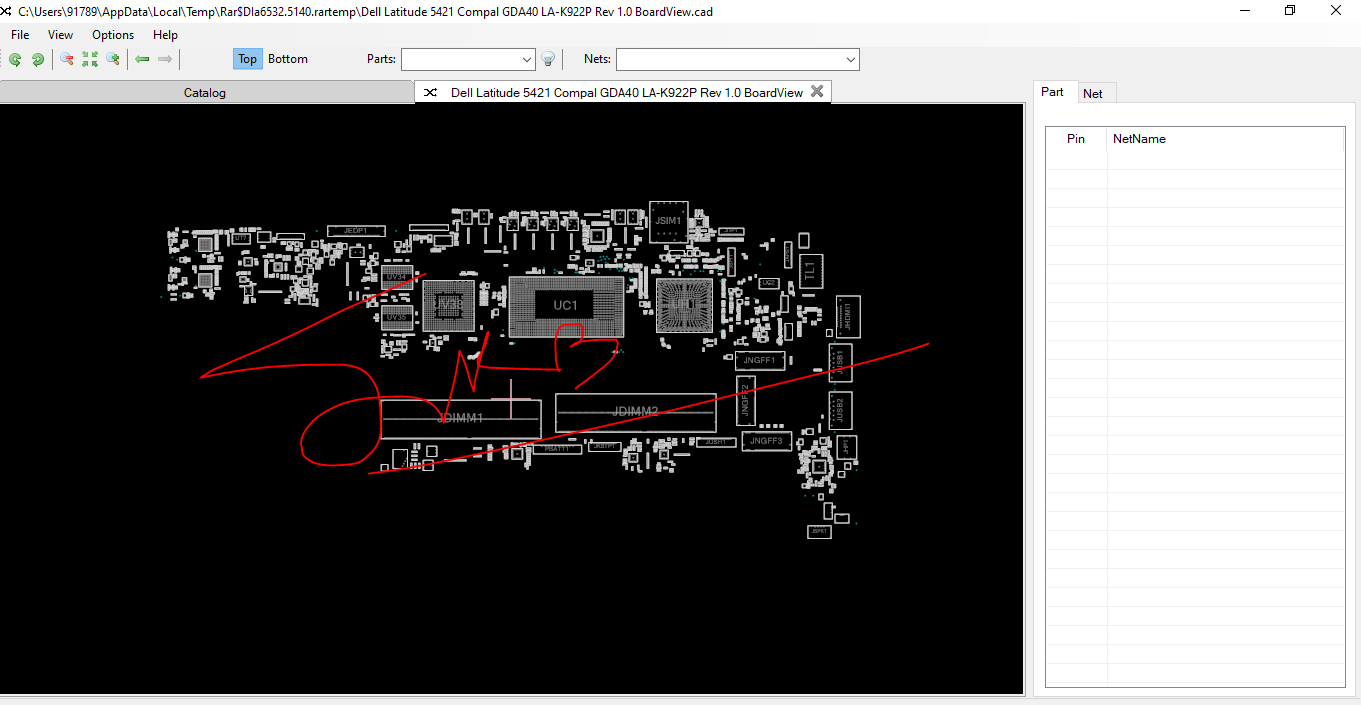Select the UV35 chip
Viewport: 1361px width, 705px height.
pyautogui.click(x=397, y=317)
